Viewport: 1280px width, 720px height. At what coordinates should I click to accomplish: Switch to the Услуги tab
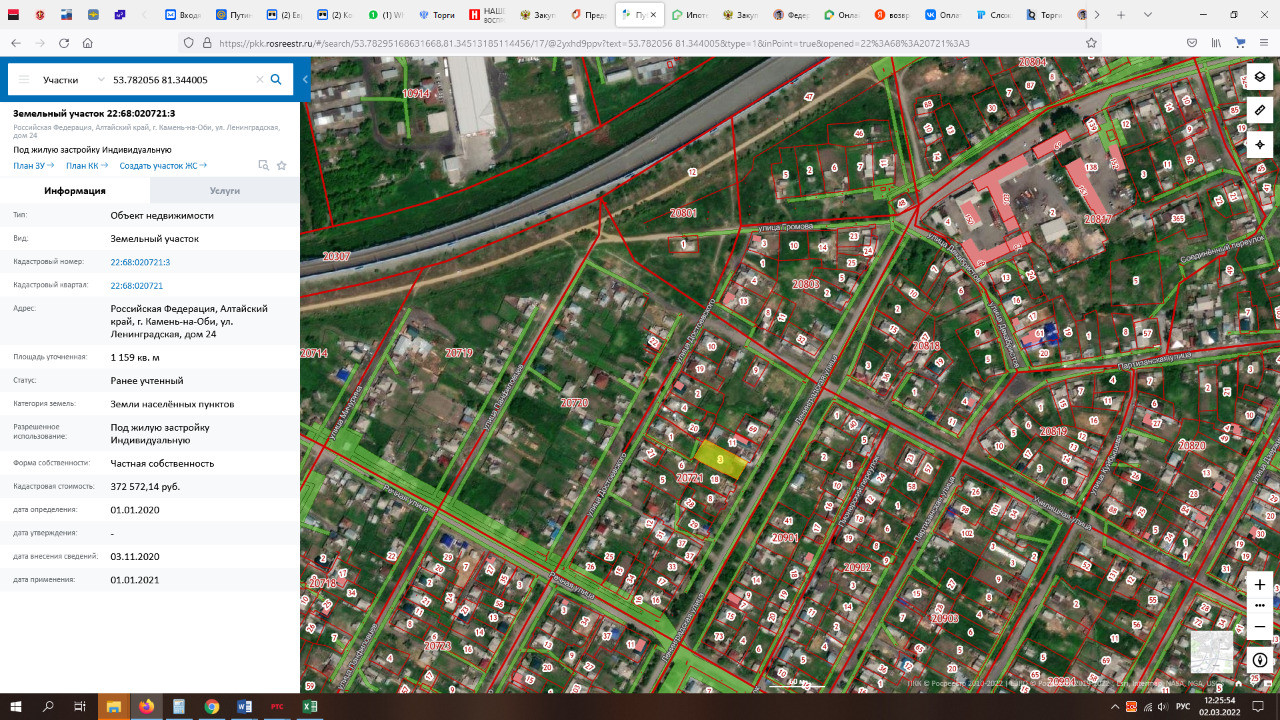224,190
